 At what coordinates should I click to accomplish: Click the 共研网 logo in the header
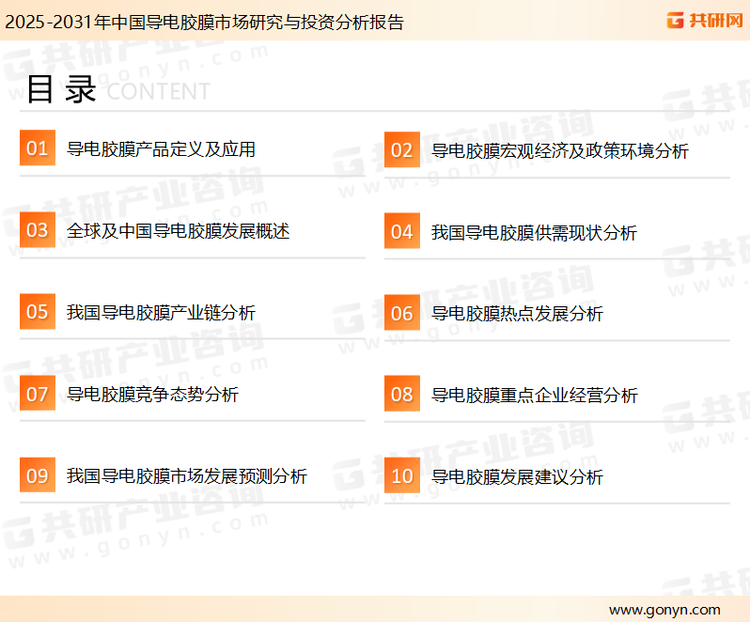(705, 21)
